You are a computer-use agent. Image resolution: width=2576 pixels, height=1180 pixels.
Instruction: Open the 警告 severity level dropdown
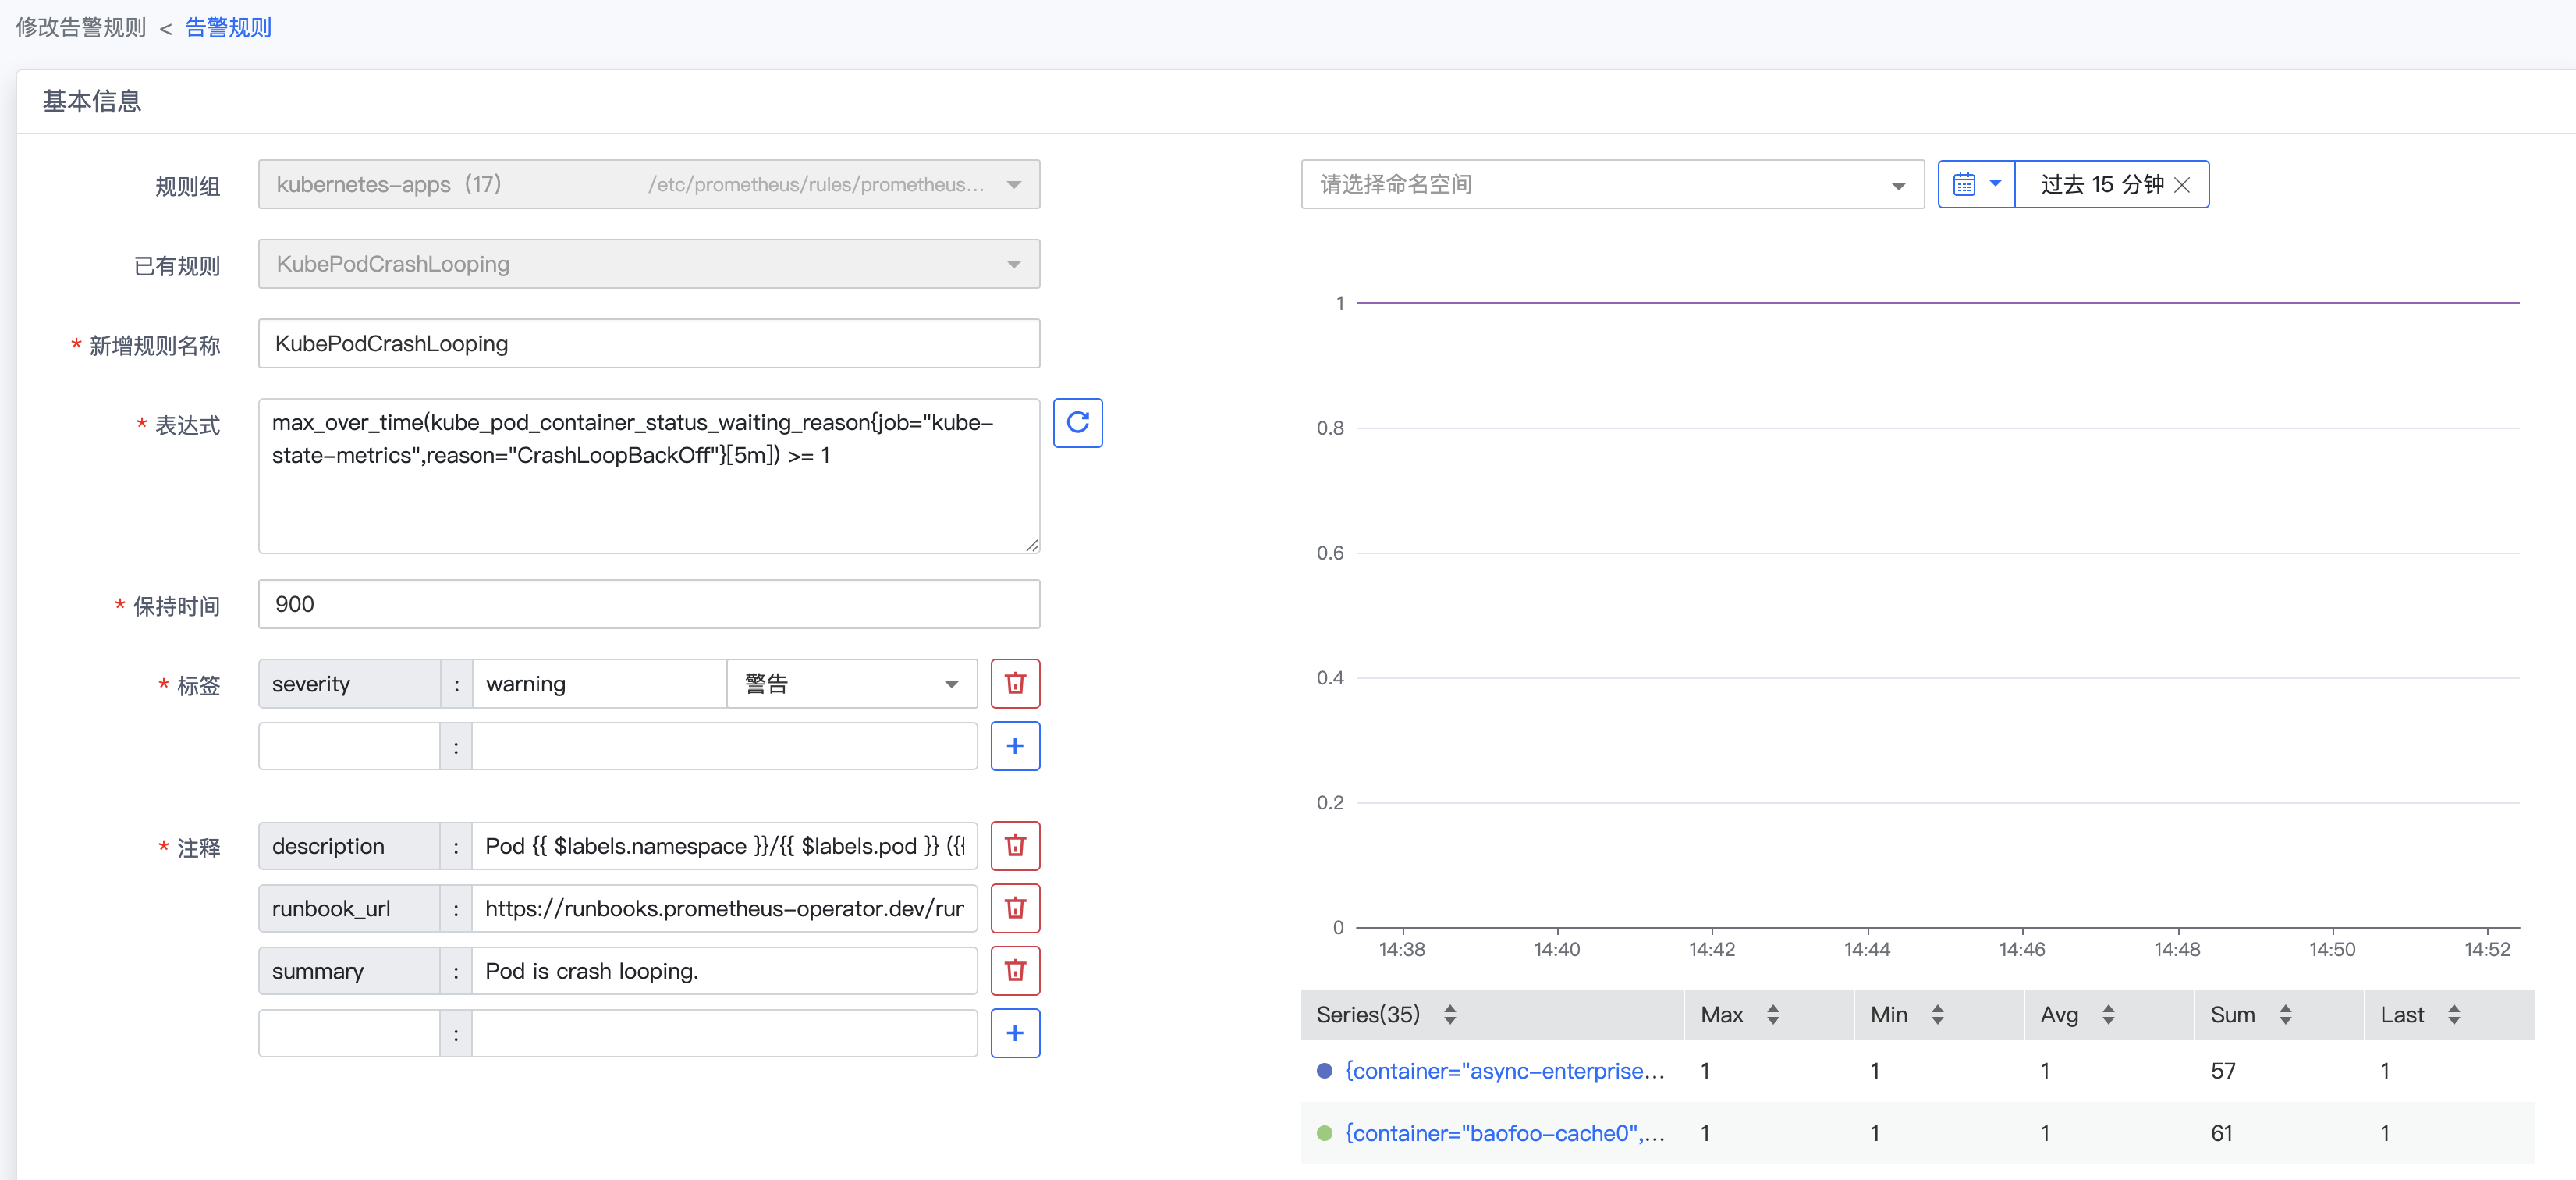852,684
